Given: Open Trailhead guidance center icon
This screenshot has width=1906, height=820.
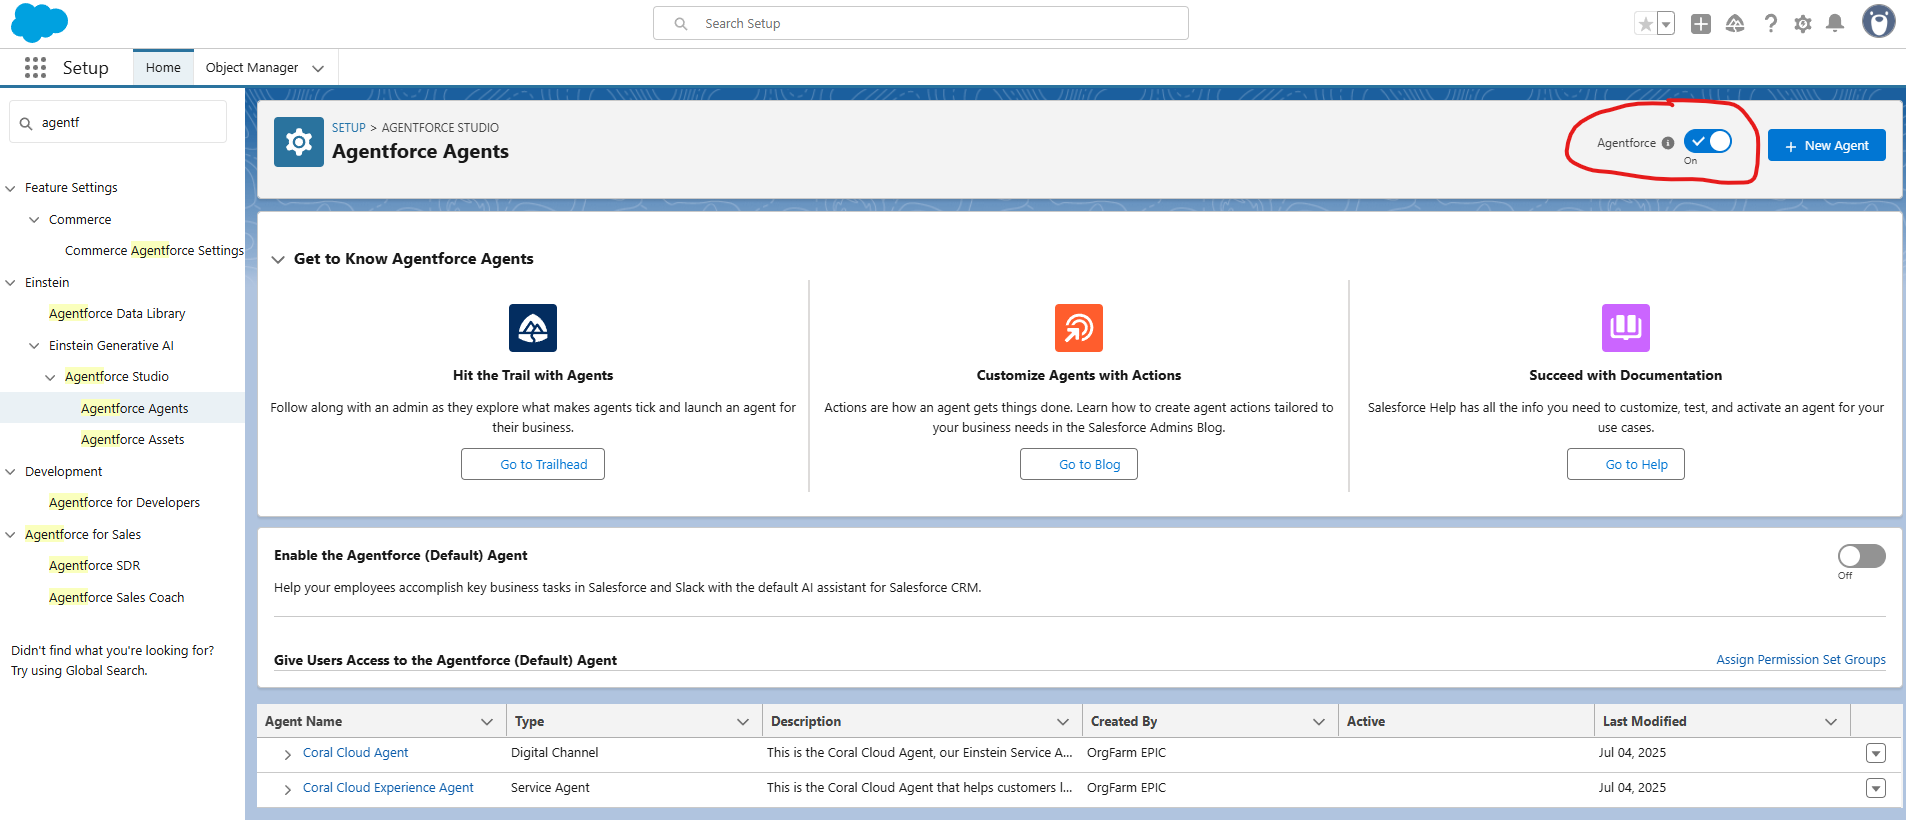Looking at the screenshot, I should click(1735, 24).
